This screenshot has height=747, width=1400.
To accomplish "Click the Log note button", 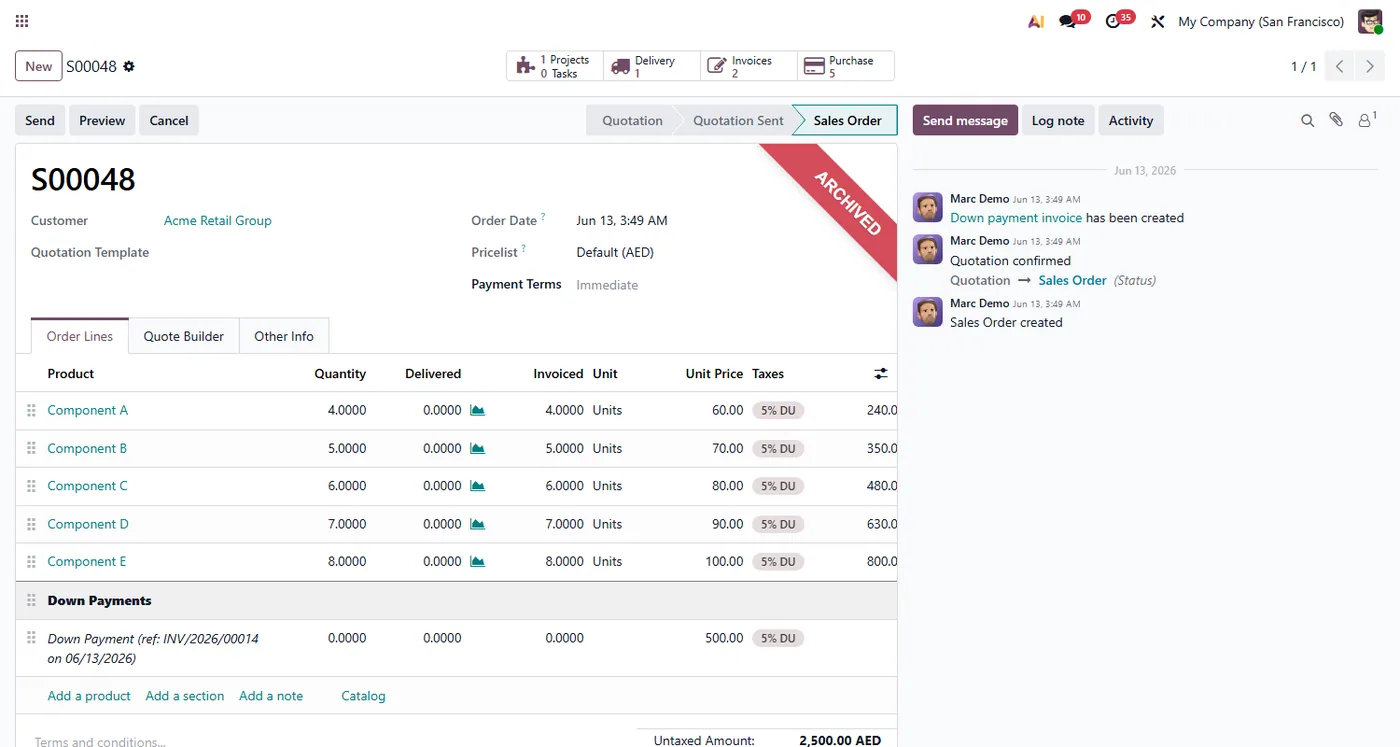I will click(1058, 121).
